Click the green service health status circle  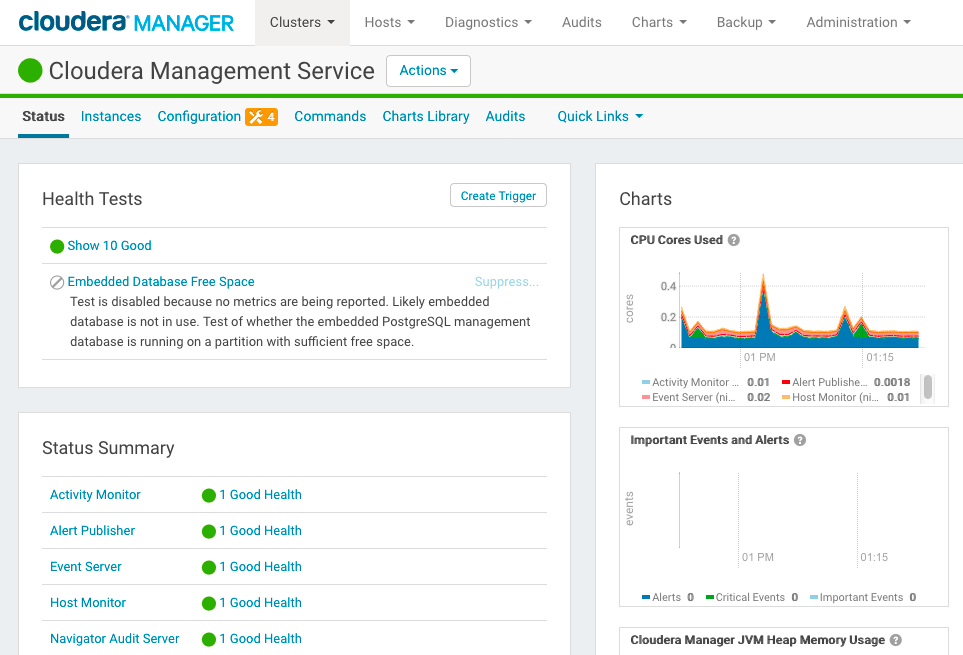30,71
